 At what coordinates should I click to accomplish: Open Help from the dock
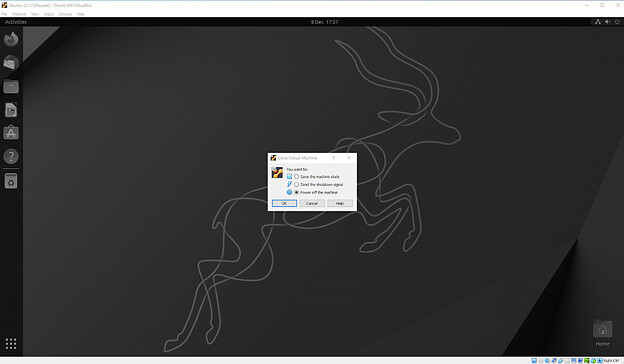click(x=11, y=156)
